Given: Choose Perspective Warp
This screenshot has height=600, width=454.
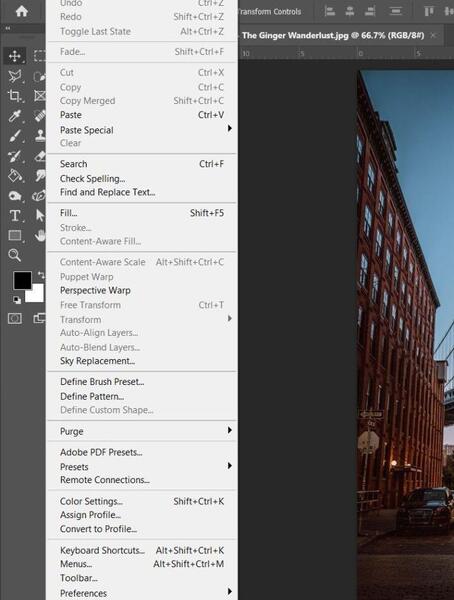Looking at the screenshot, I should coord(142,290).
